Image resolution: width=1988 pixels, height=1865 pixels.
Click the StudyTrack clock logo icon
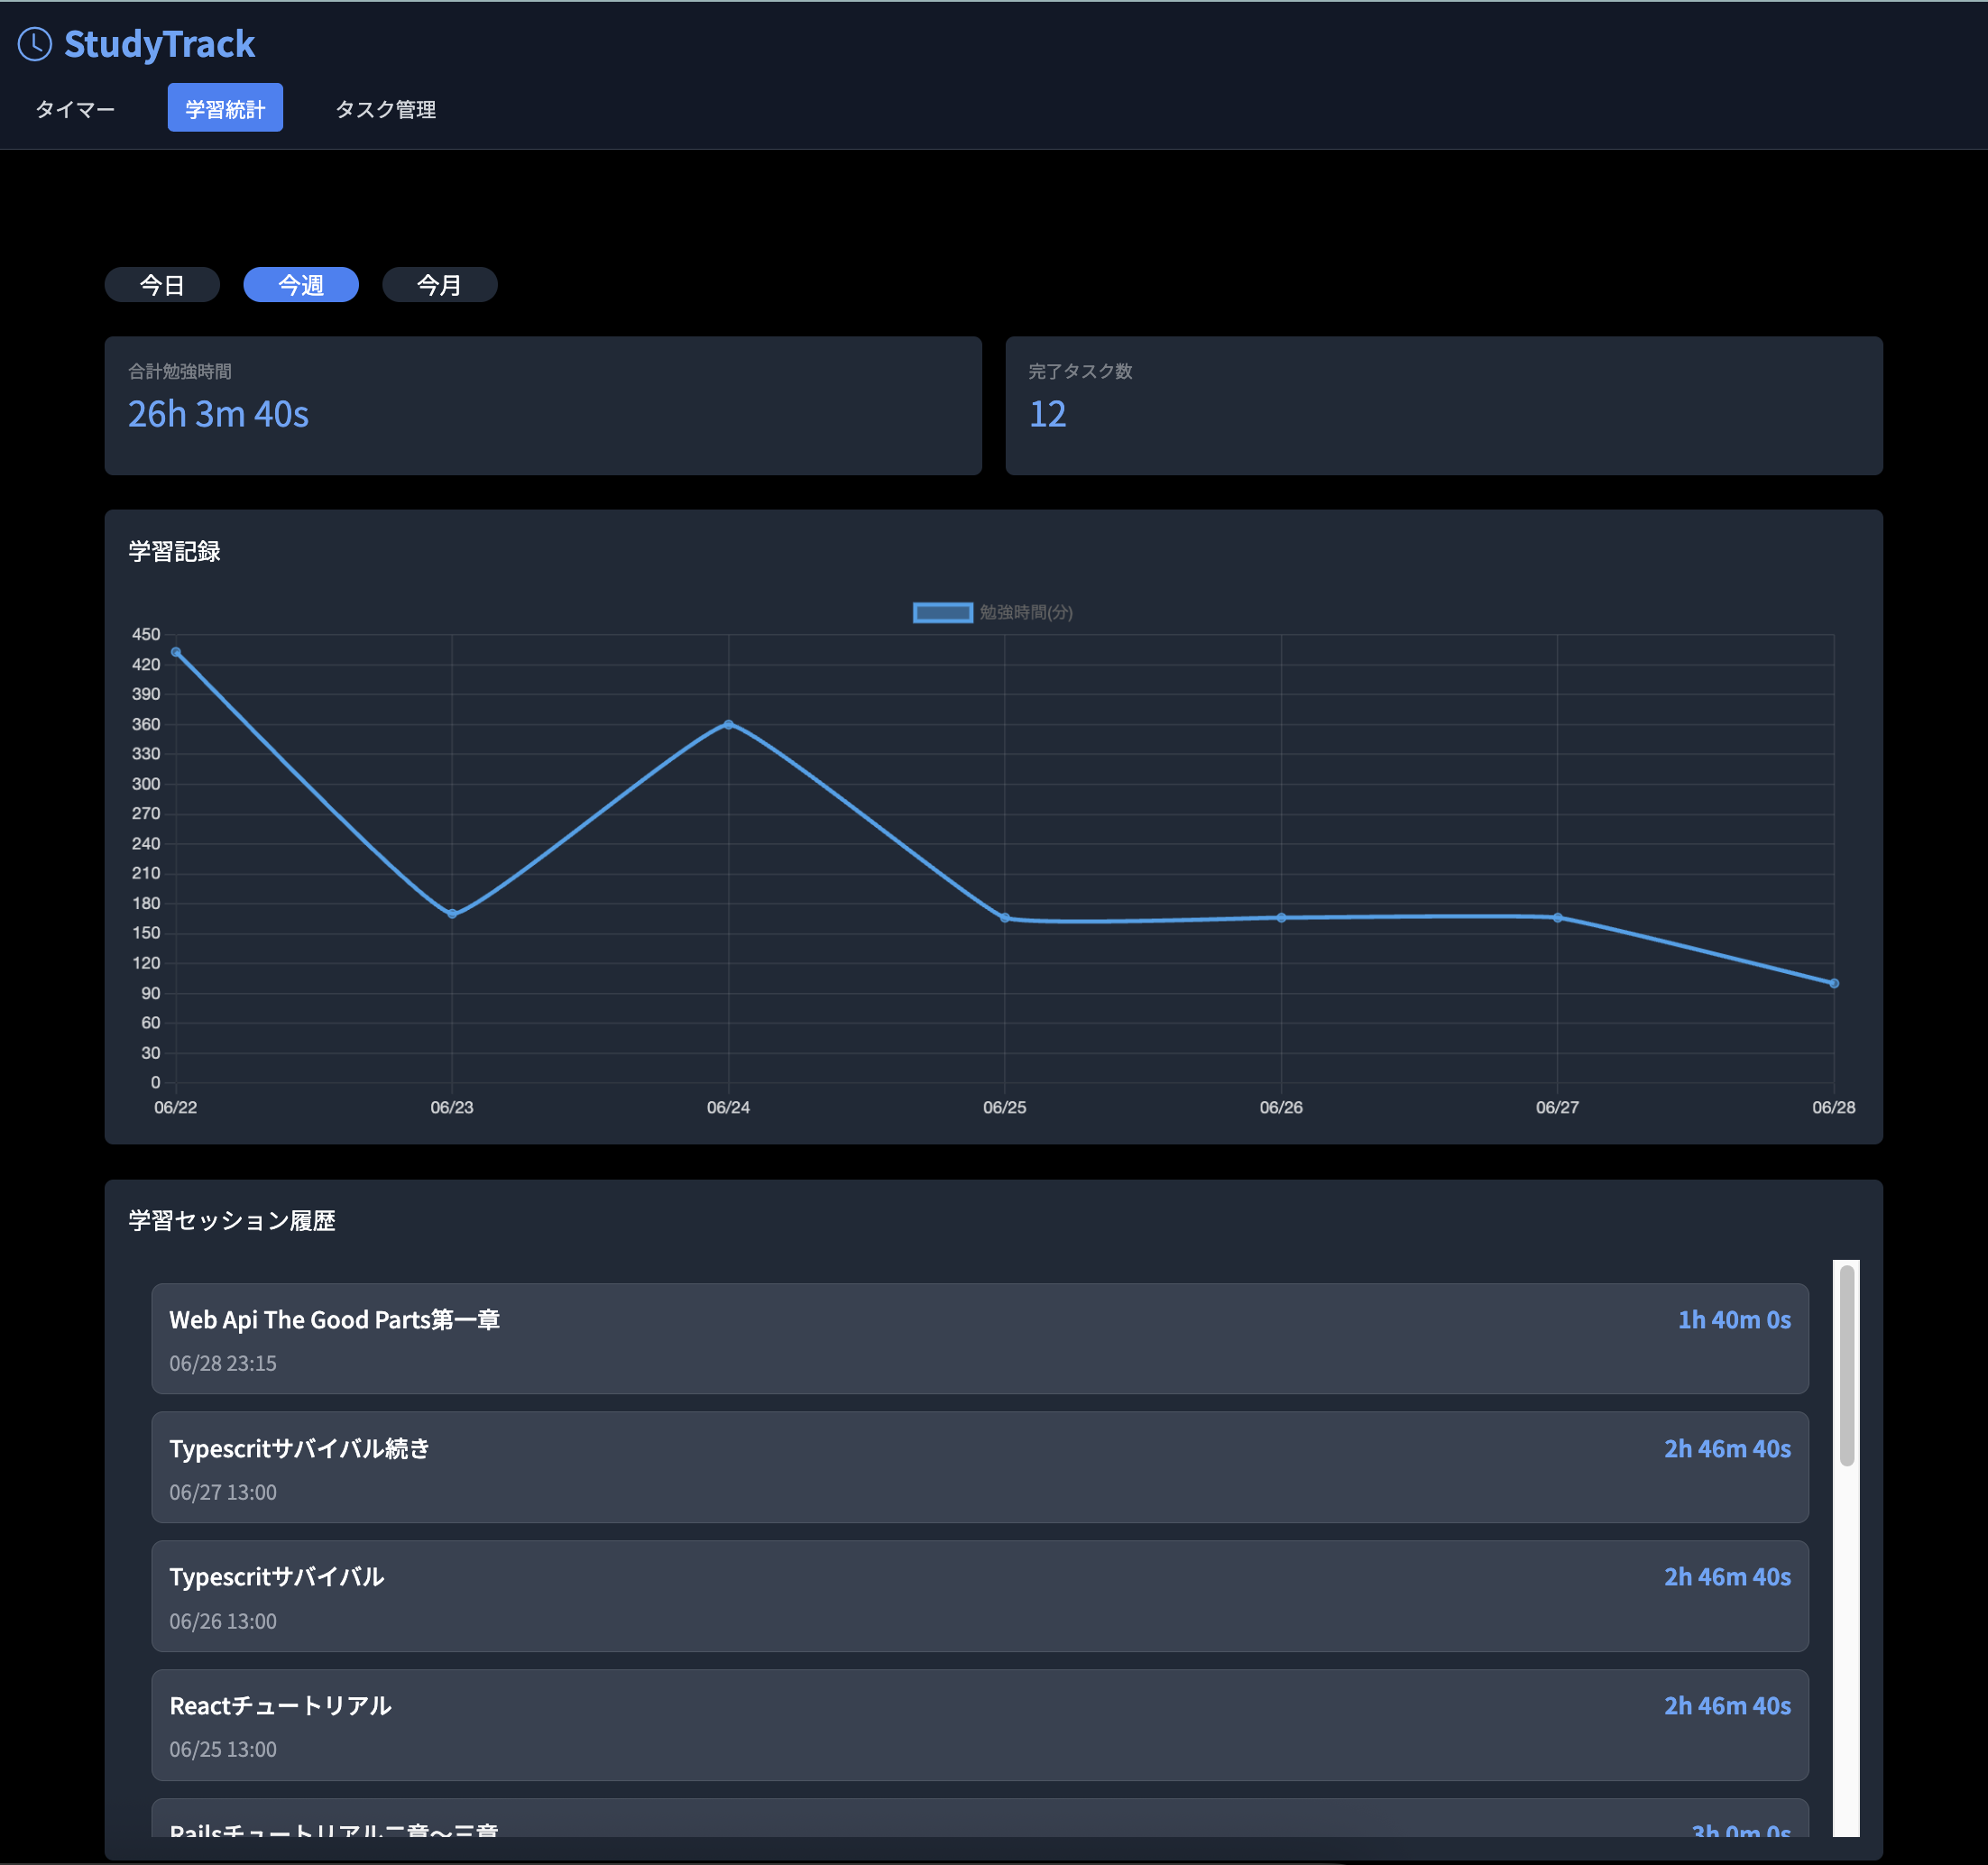click(x=35, y=44)
